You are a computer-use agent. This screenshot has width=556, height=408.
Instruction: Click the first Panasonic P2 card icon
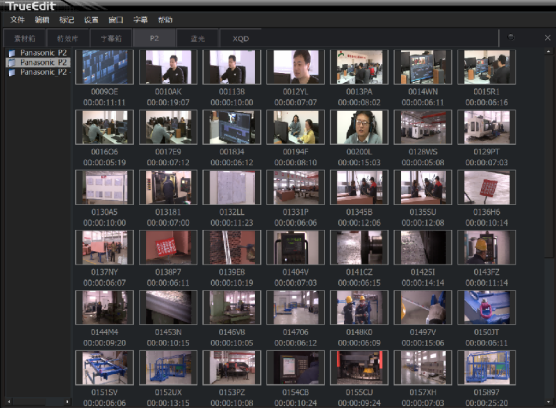point(12,53)
